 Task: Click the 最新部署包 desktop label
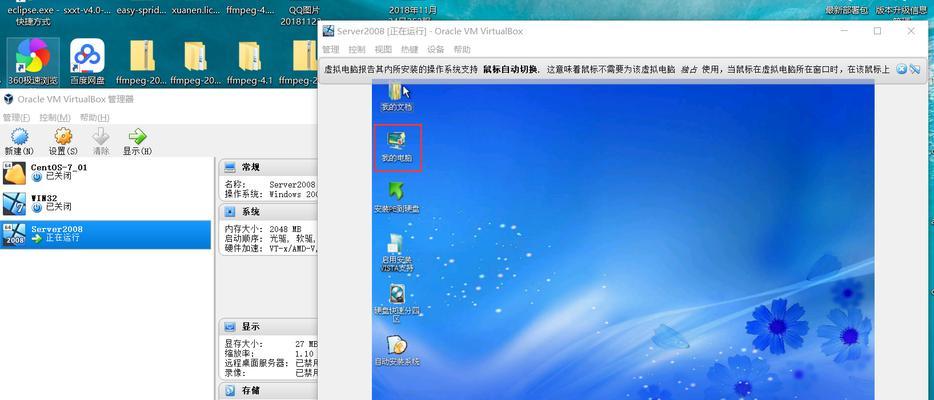point(846,10)
